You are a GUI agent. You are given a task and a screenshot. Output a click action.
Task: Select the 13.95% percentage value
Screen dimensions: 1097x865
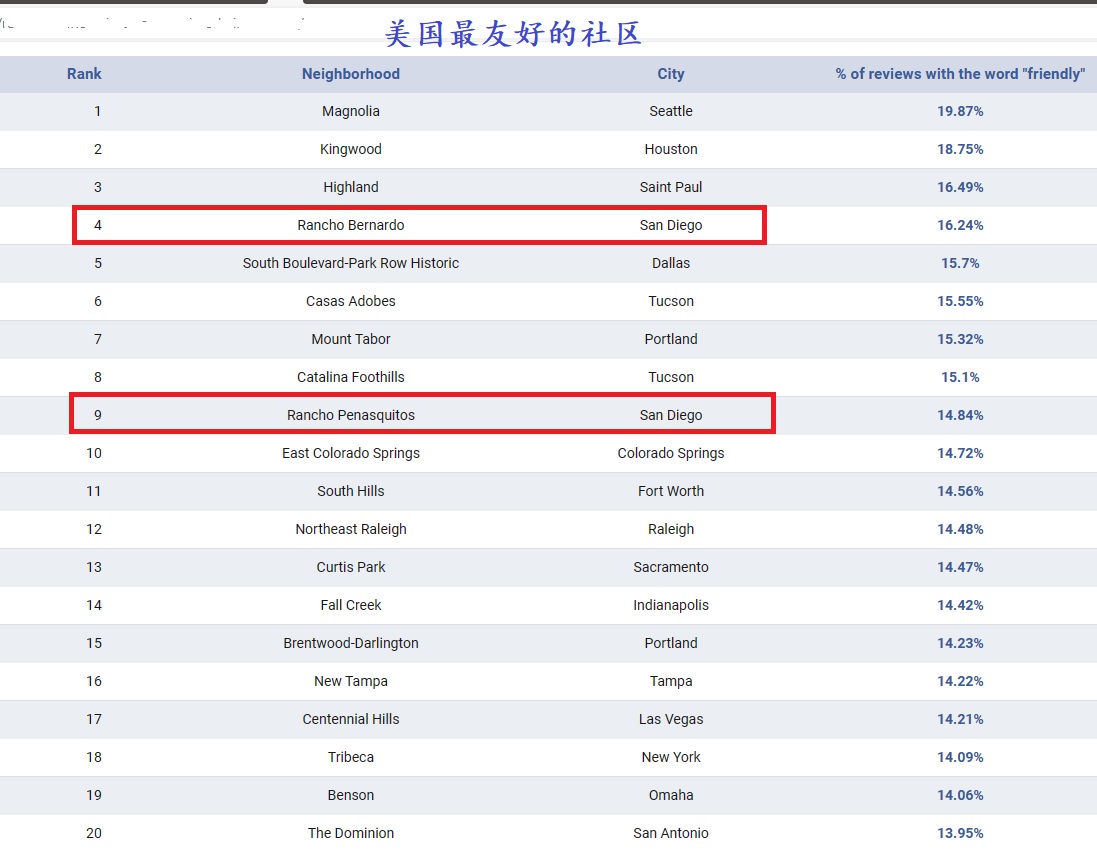pos(959,833)
